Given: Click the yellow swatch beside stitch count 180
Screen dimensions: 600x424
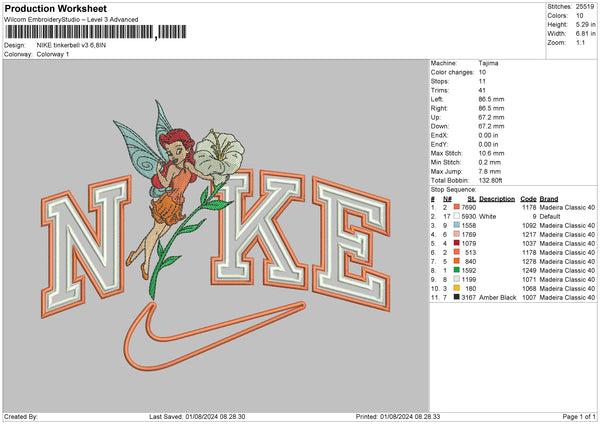Looking at the screenshot, I should (457, 288).
